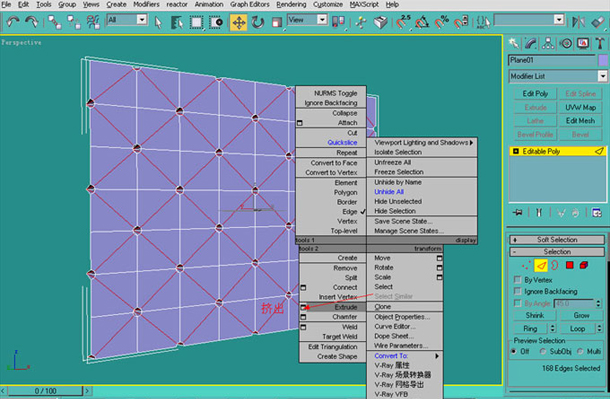Viewport: 610px width, 399px height.
Task: Select the Select and Link tool
Action: [54, 22]
